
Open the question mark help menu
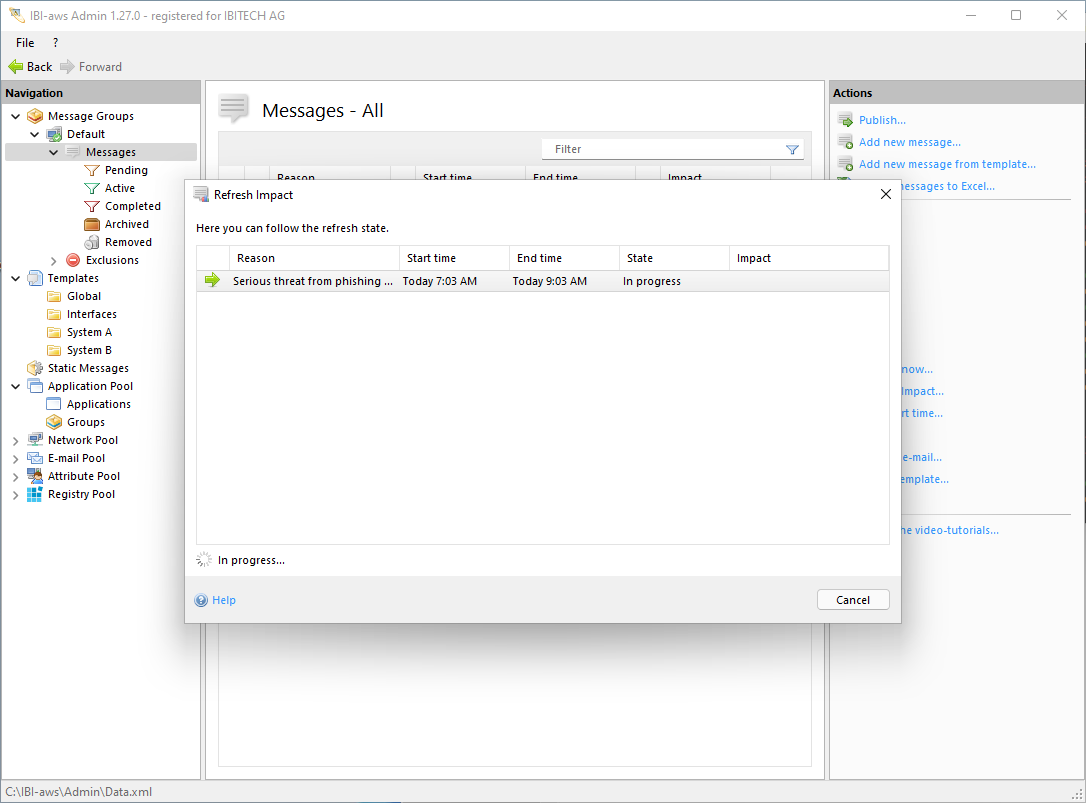coord(55,43)
